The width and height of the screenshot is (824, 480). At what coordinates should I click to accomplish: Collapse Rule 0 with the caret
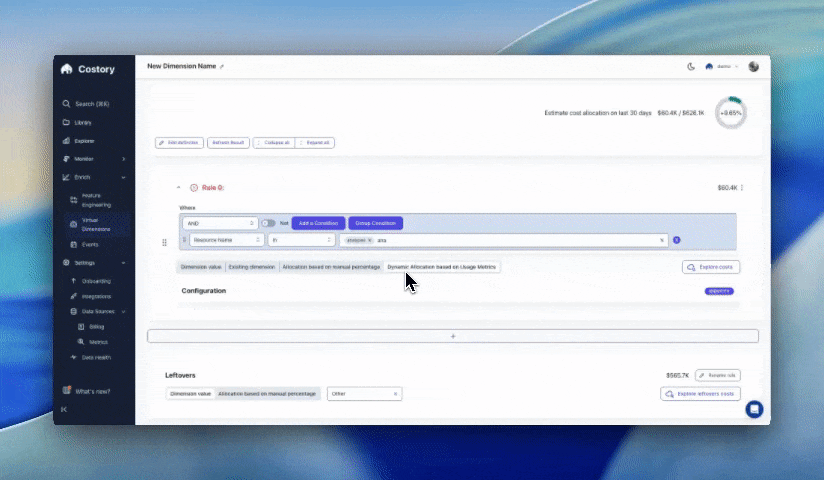point(179,188)
